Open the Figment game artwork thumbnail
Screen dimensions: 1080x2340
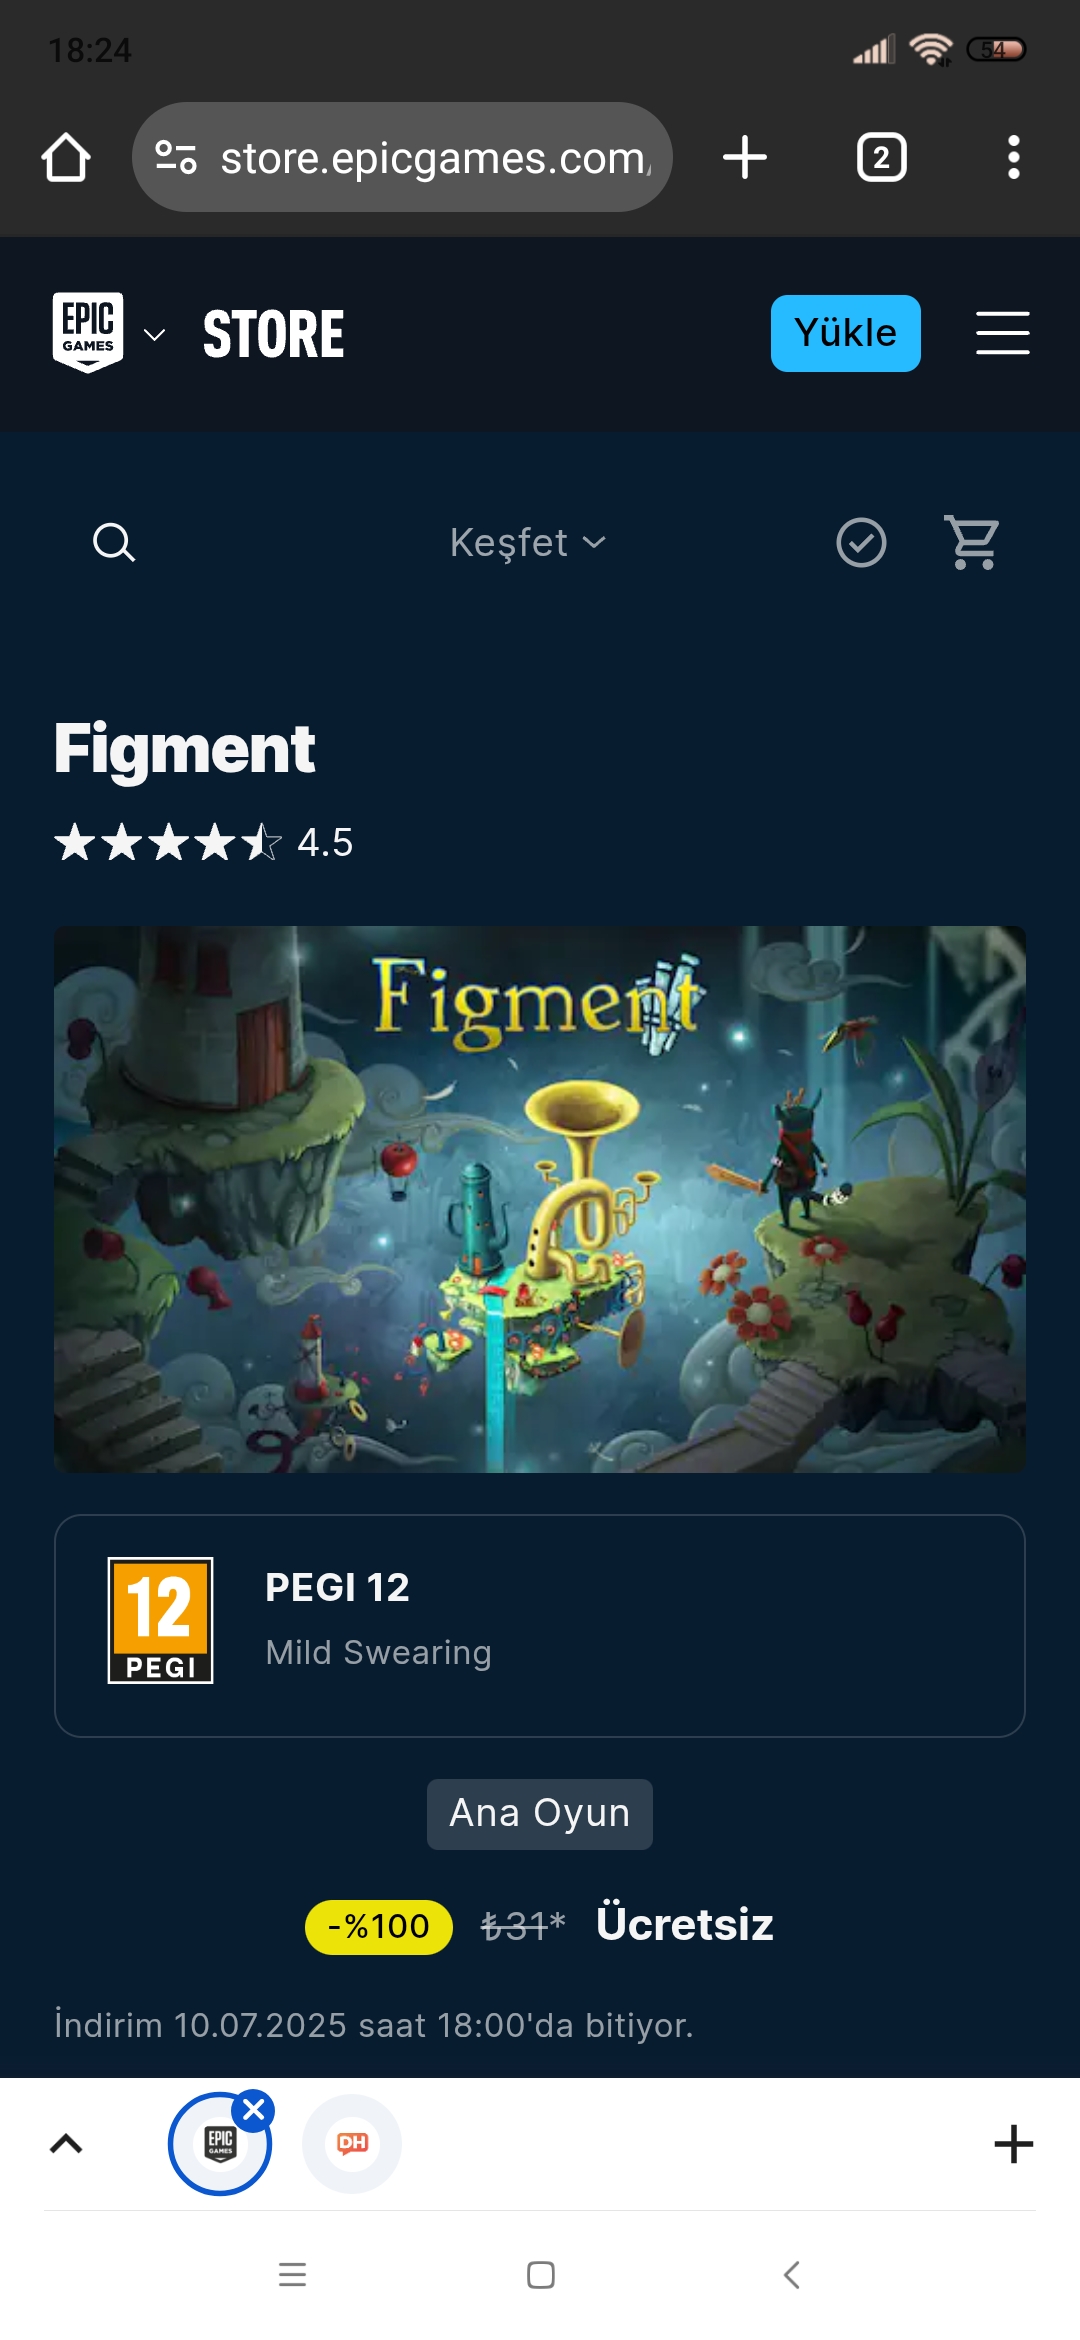point(540,1199)
